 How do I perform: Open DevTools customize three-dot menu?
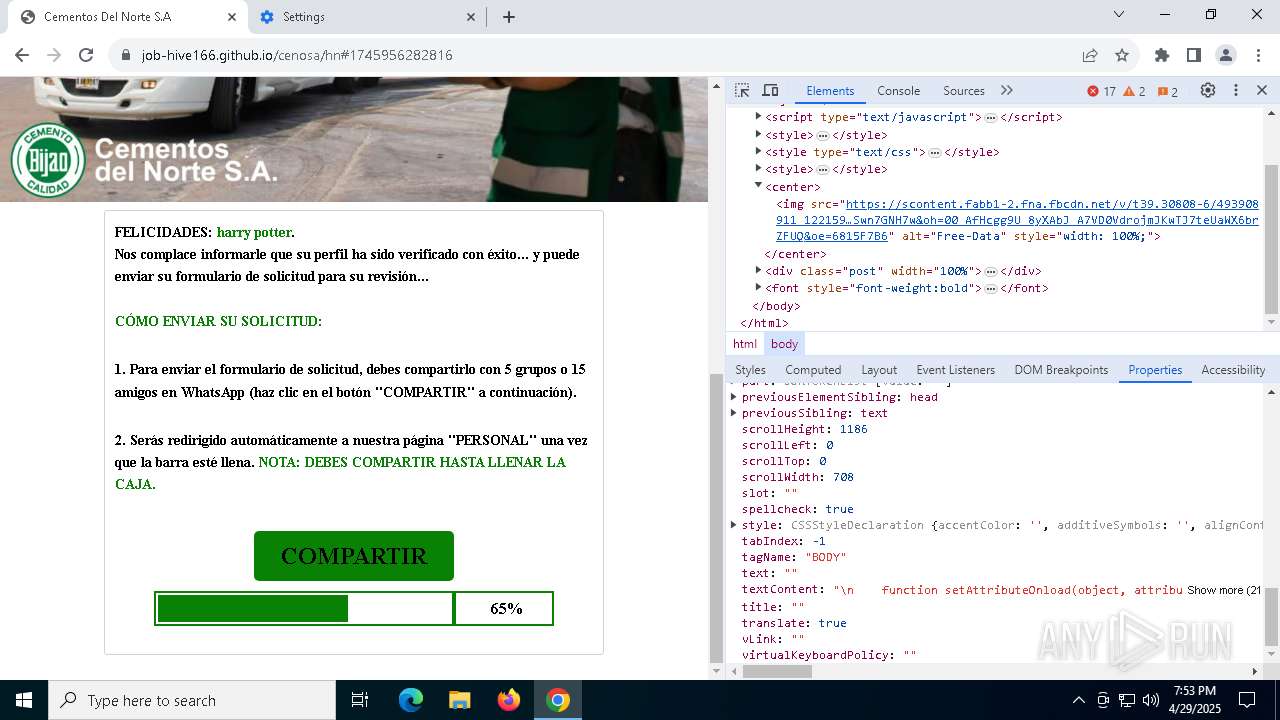point(1236,90)
